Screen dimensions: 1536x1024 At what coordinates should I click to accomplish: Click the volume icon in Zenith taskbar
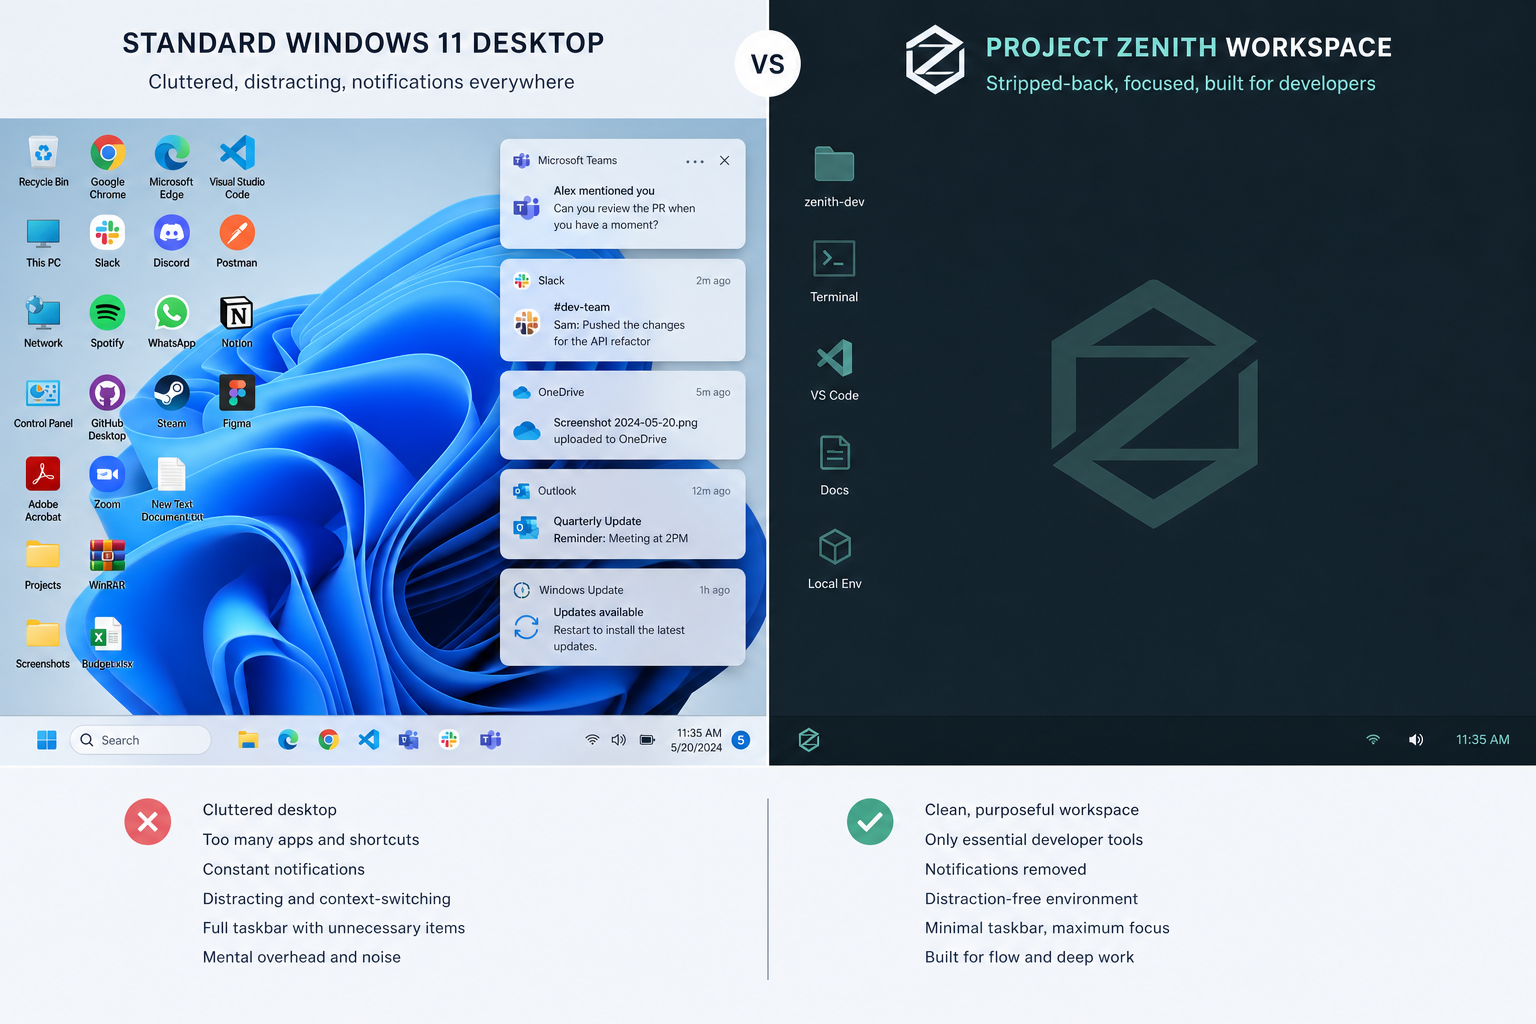coord(1416,740)
